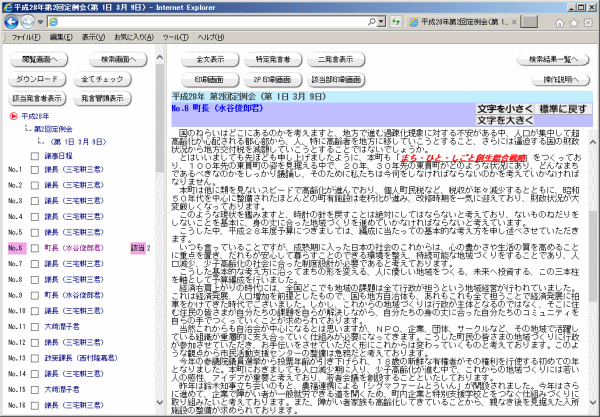The height and width of the screenshot is (417, 600).
Task: Open No.13 政策課長(西村隆嘉君) link
Action: pyautogui.click(x=81, y=358)
